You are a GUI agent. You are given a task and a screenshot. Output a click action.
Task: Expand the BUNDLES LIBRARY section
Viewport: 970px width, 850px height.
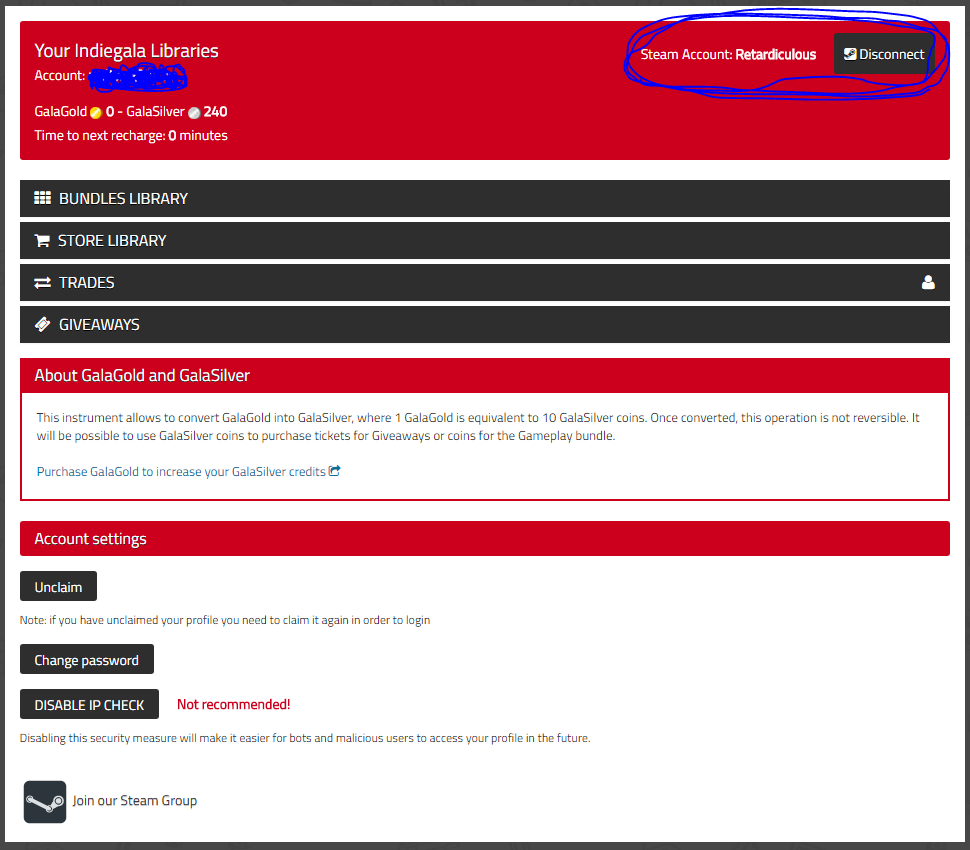coord(123,198)
